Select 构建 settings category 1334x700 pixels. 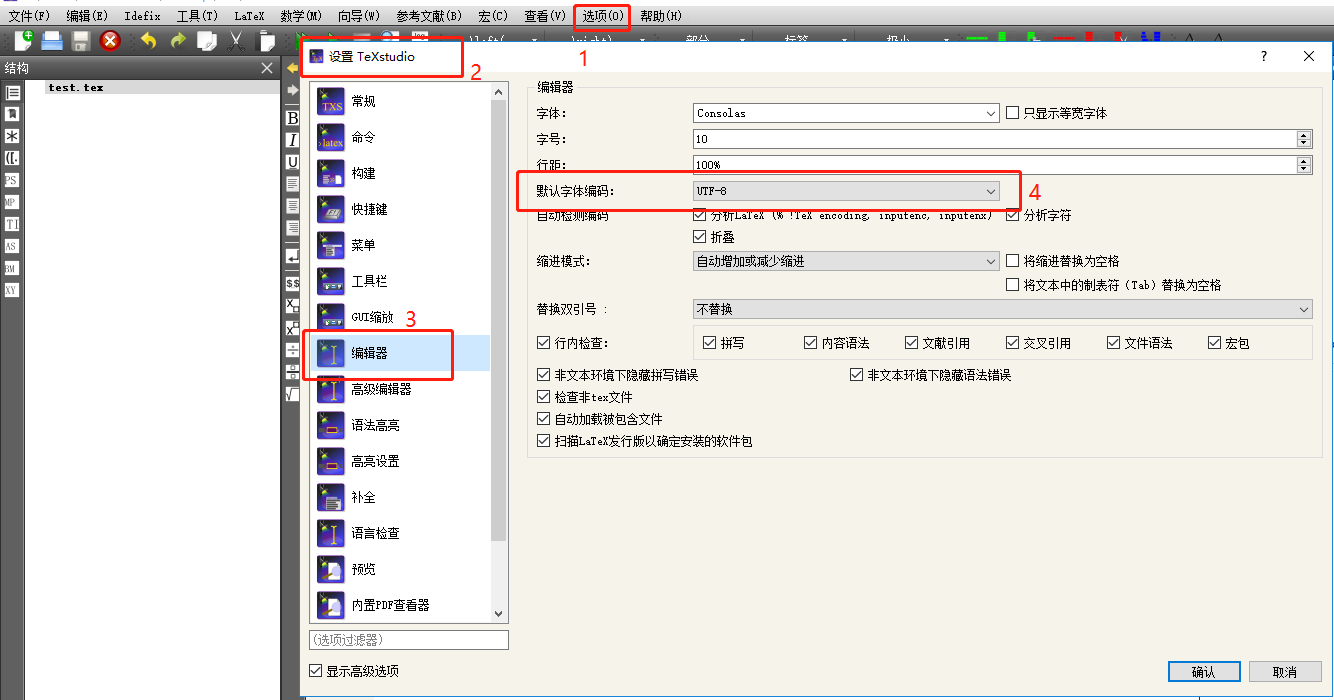pyautogui.click(x=400, y=173)
